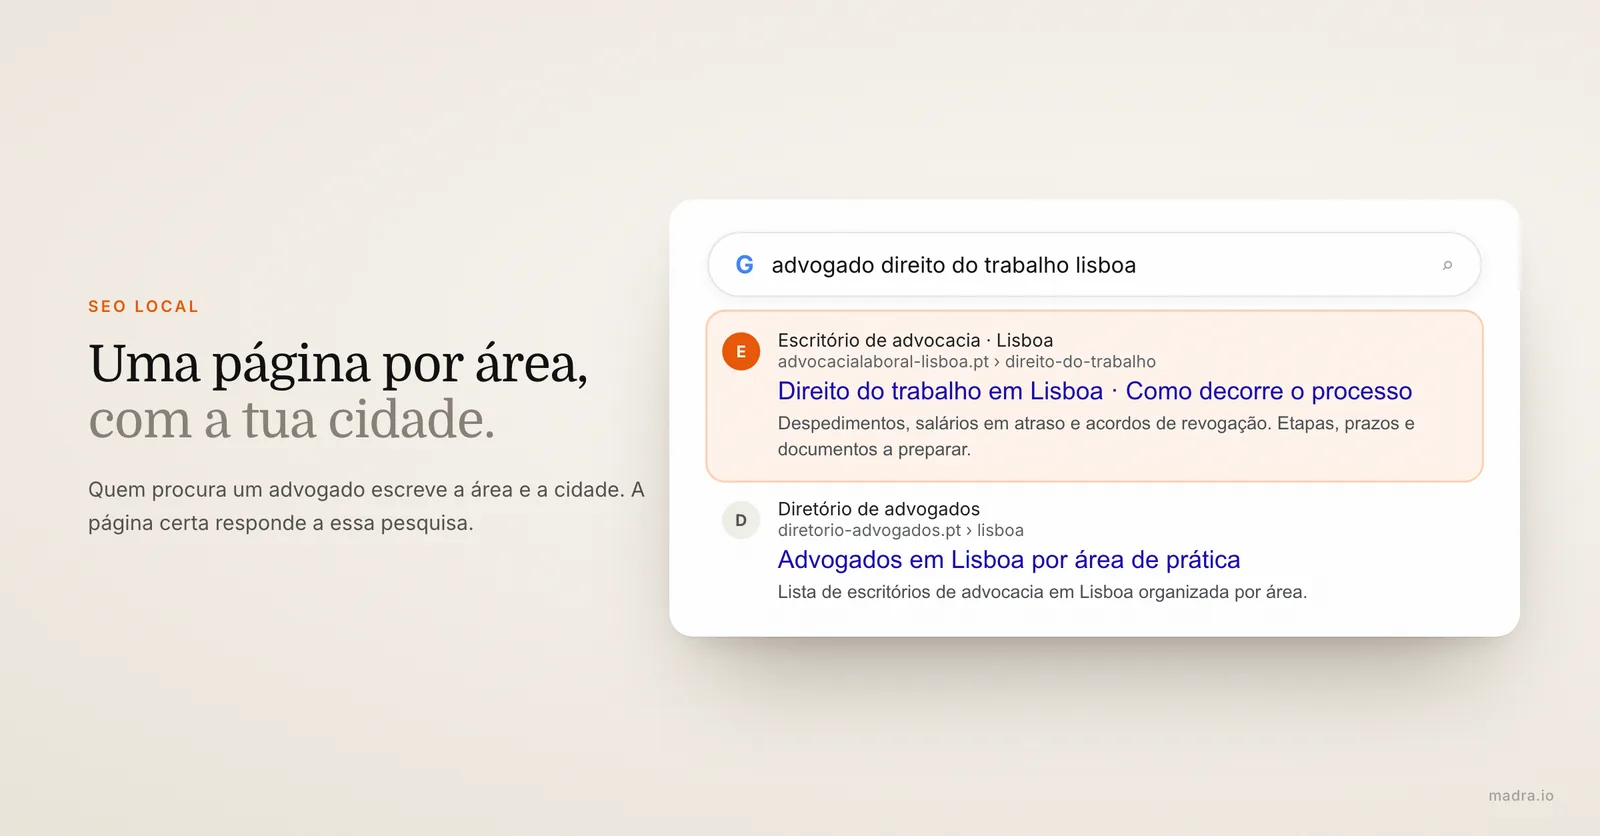Open the 'Direito do trabalho em Lisboa' result

point(1095,391)
